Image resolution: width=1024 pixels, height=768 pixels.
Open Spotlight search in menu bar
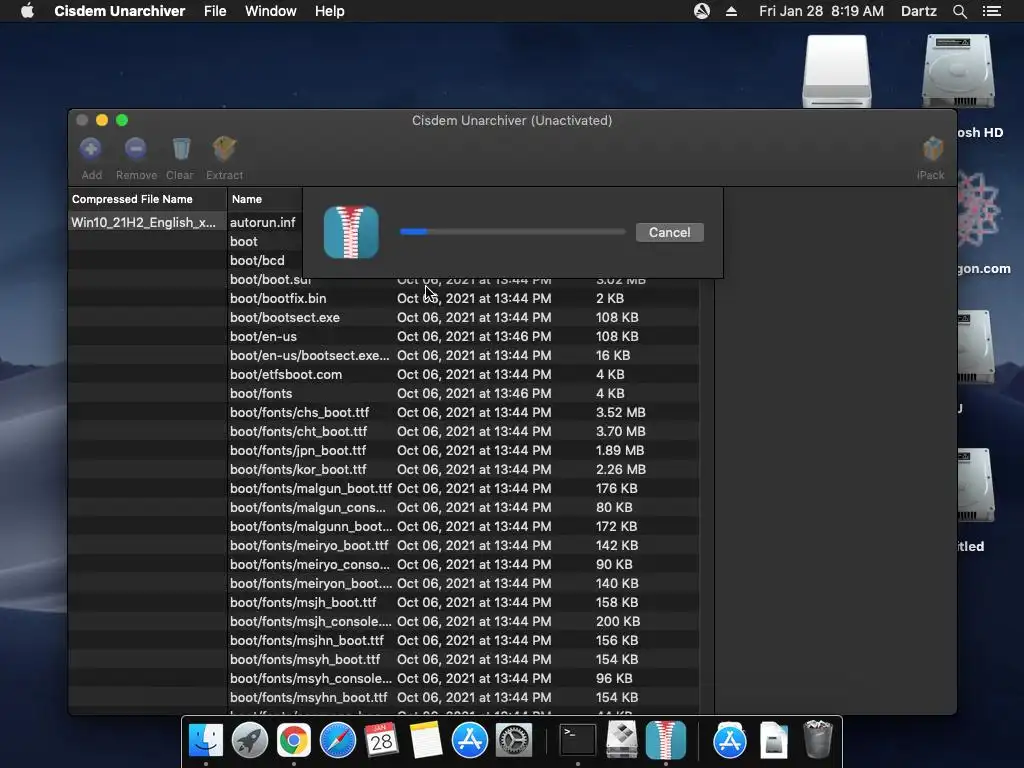pyautogui.click(x=959, y=11)
